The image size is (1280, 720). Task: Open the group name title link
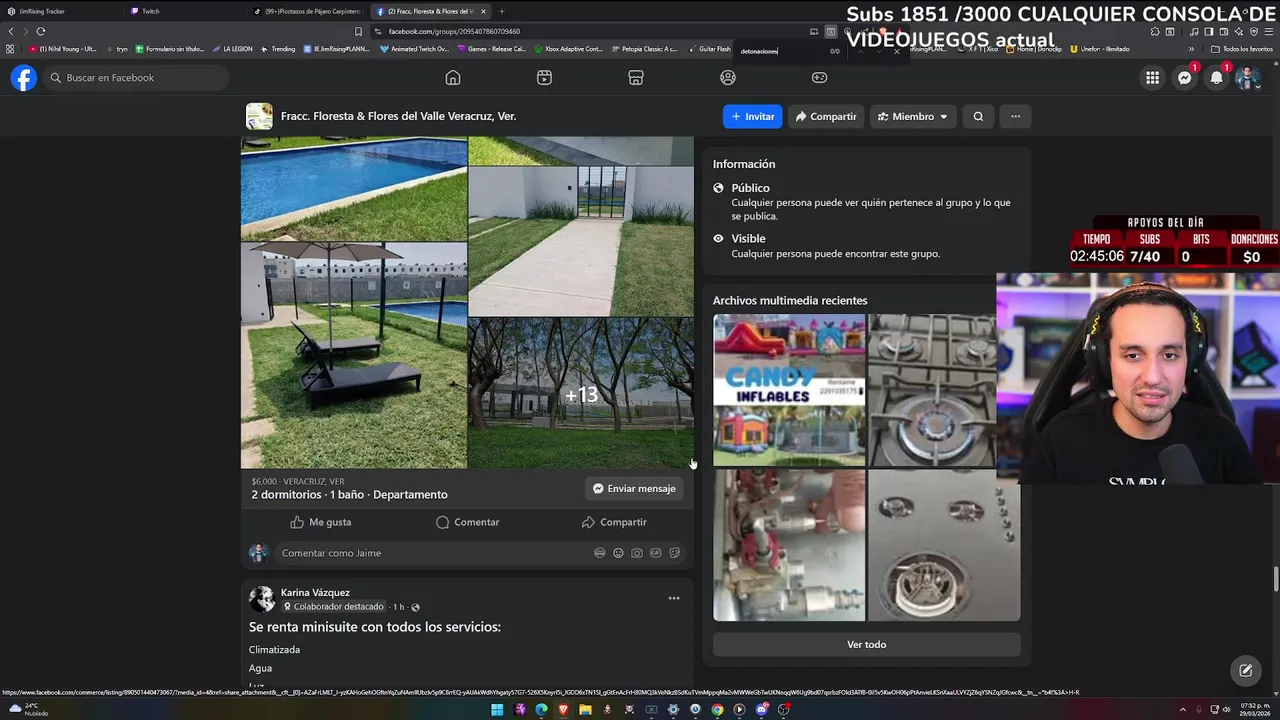point(398,116)
